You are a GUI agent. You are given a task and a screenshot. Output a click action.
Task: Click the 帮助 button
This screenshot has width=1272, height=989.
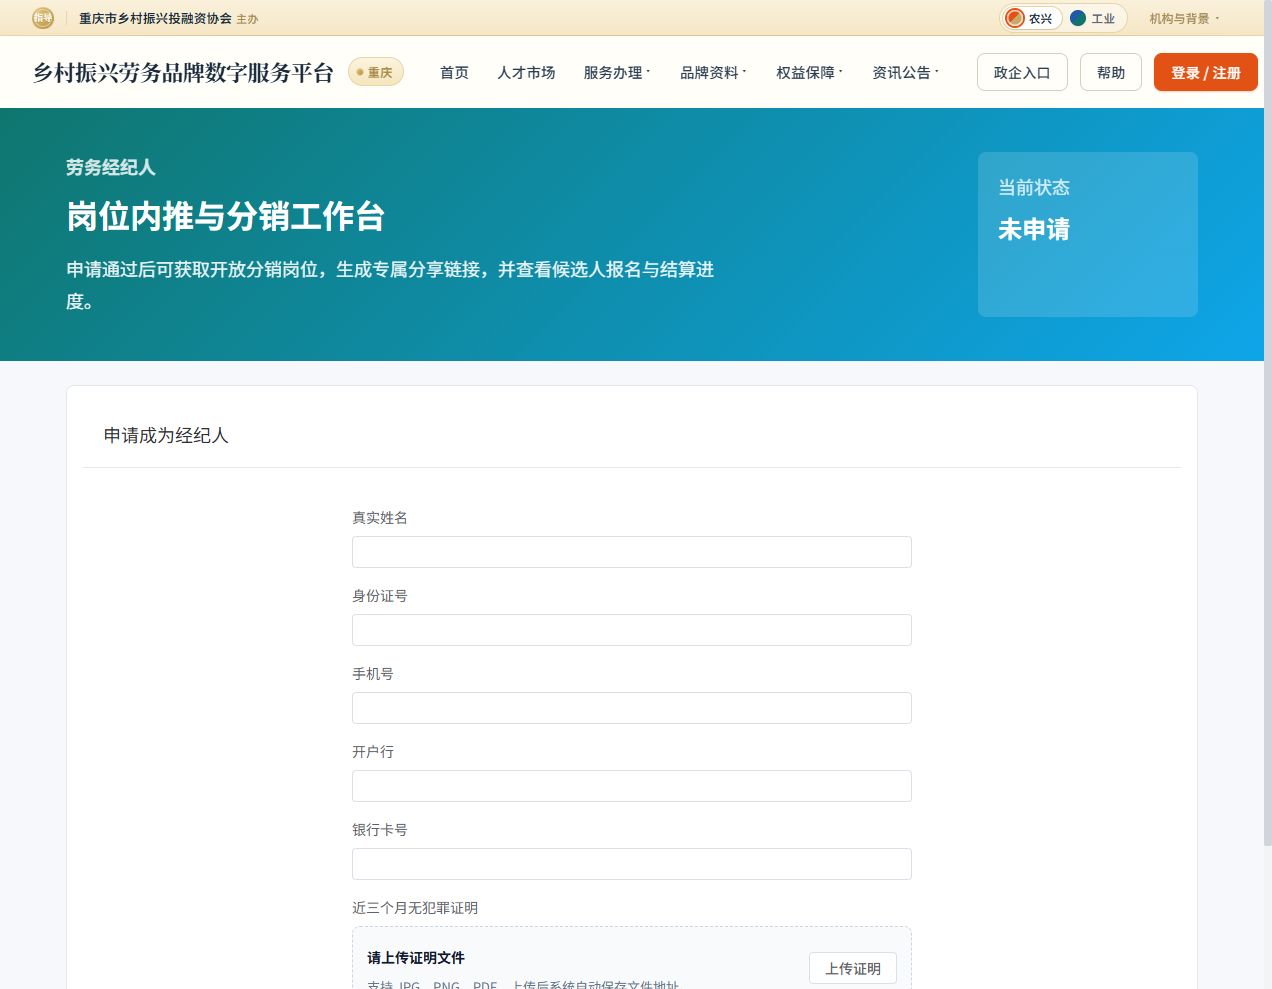[1111, 72]
